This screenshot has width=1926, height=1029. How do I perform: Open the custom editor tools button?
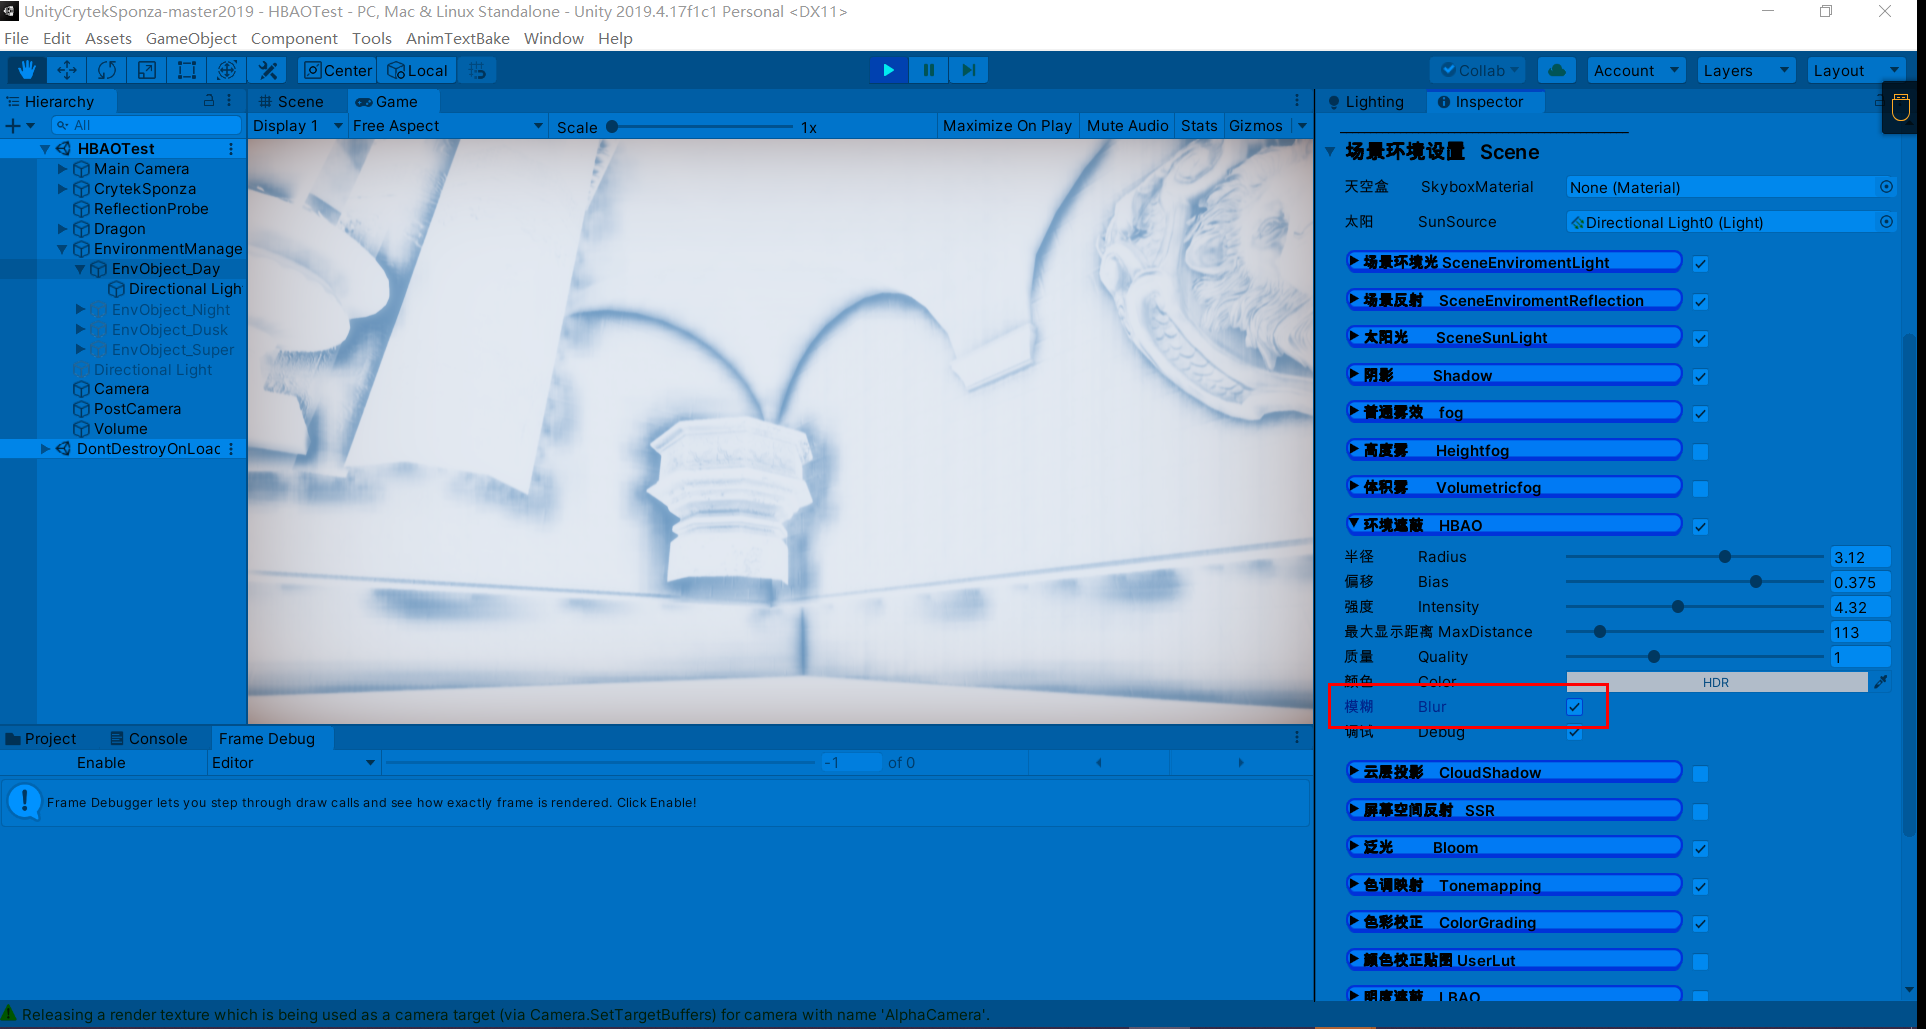(x=268, y=70)
